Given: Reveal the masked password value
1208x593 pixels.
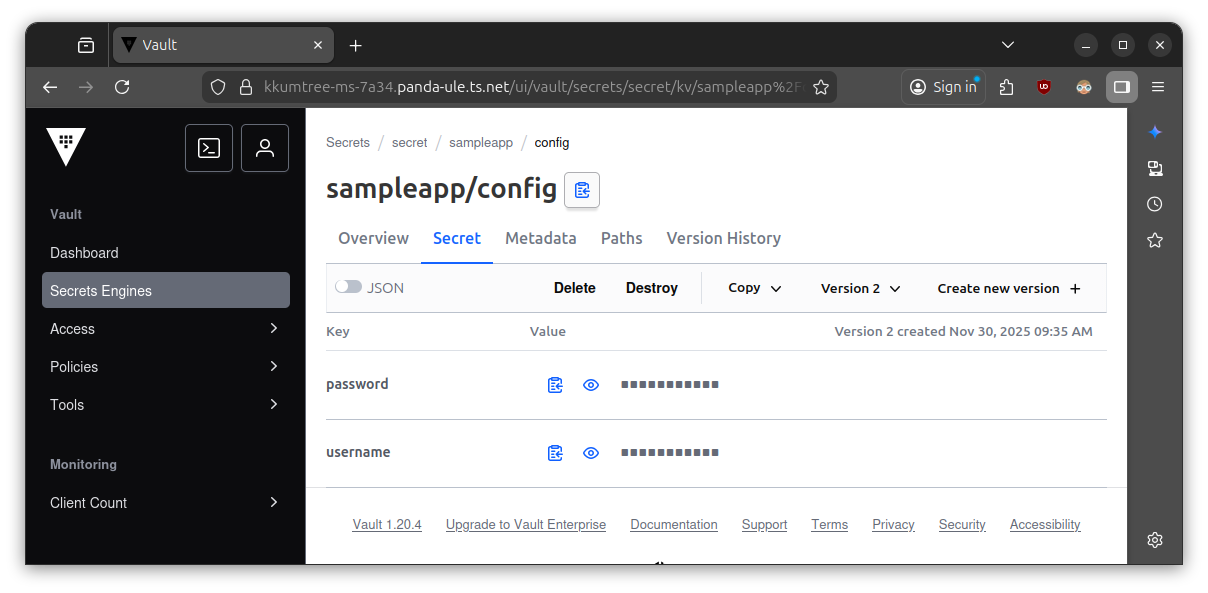Looking at the screenshot, I should (x=591, y=385).
